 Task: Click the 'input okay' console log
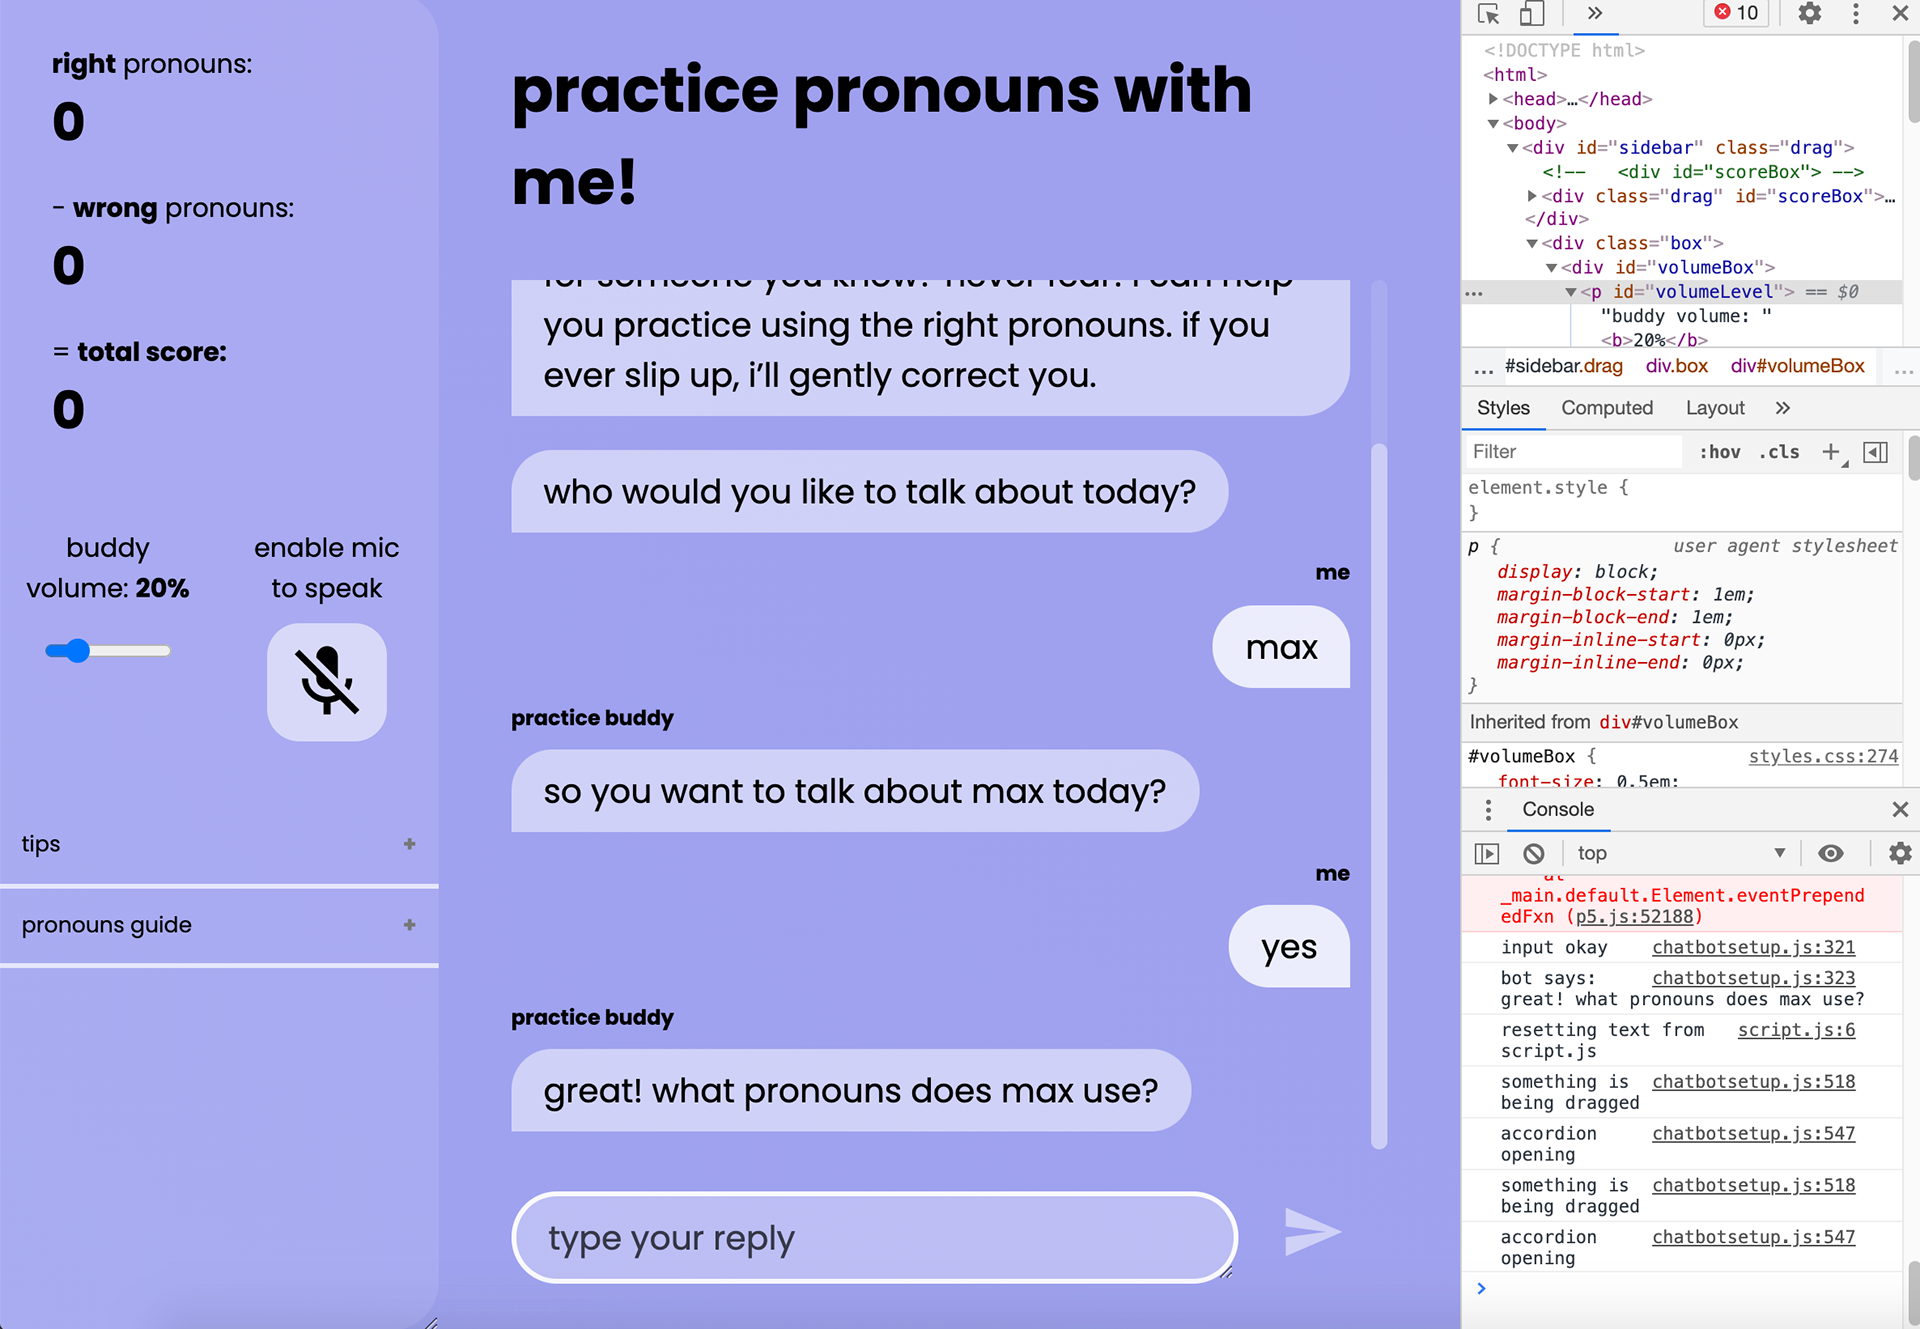(1554, 947)
